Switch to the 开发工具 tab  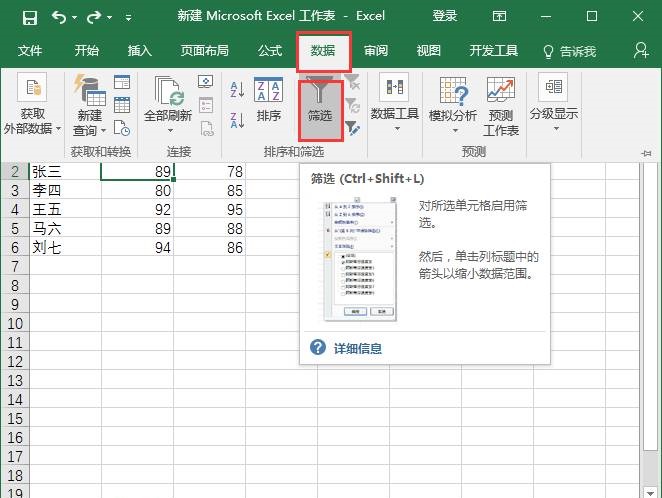[x=494, y=51]
